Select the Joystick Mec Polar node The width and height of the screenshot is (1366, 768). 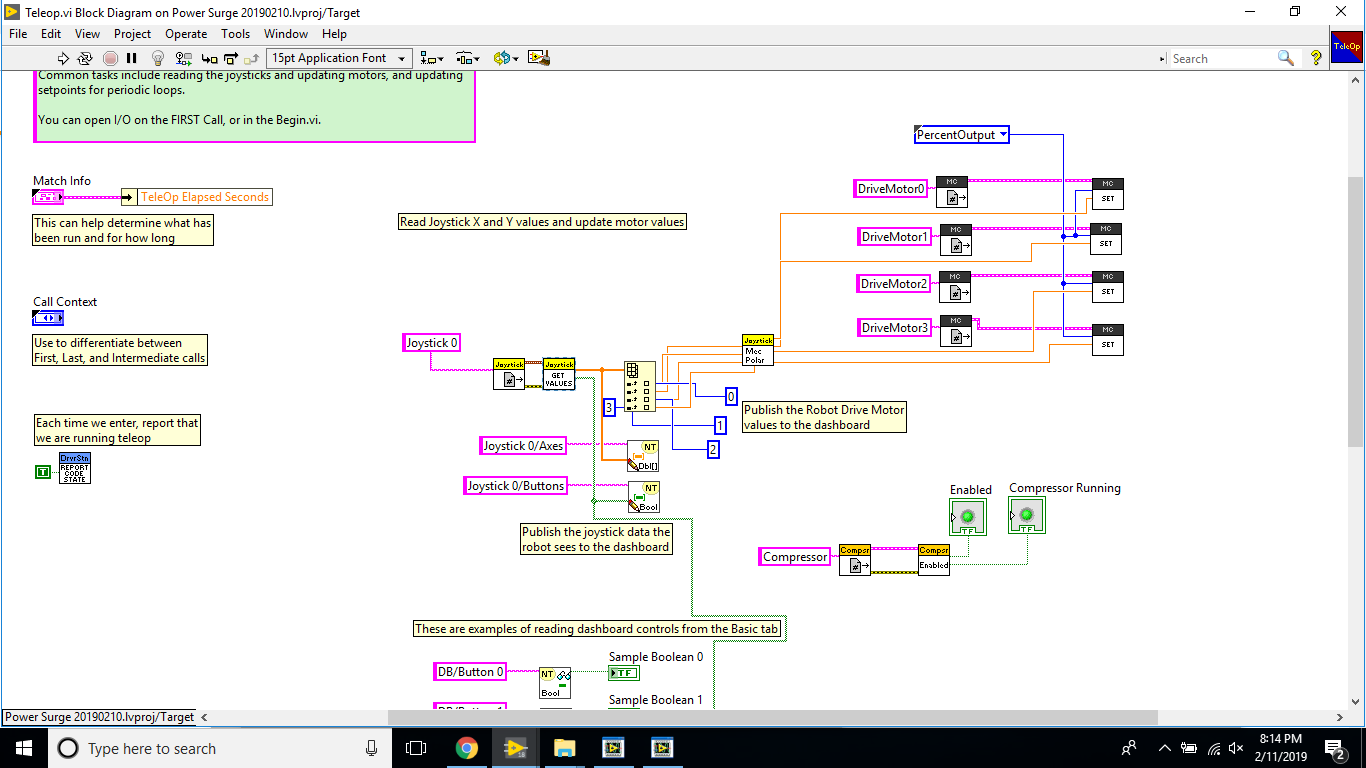point(757,350)
